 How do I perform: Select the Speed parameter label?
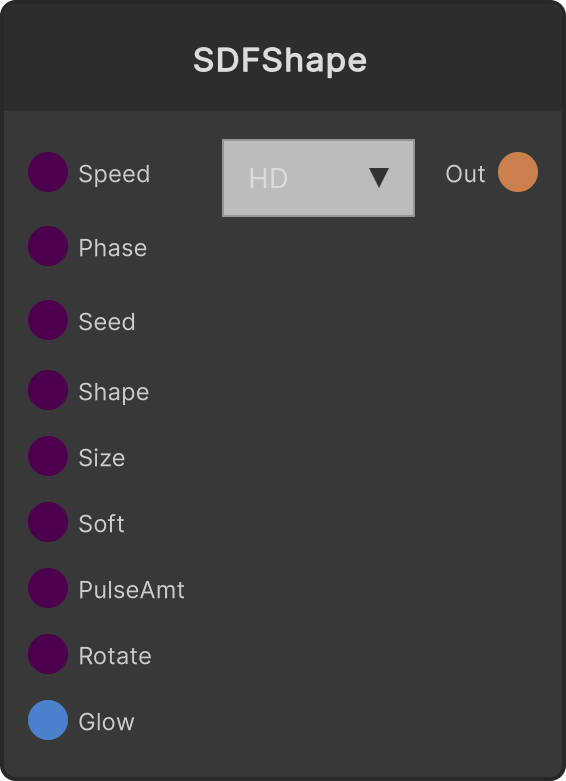[x=114, y=175]
